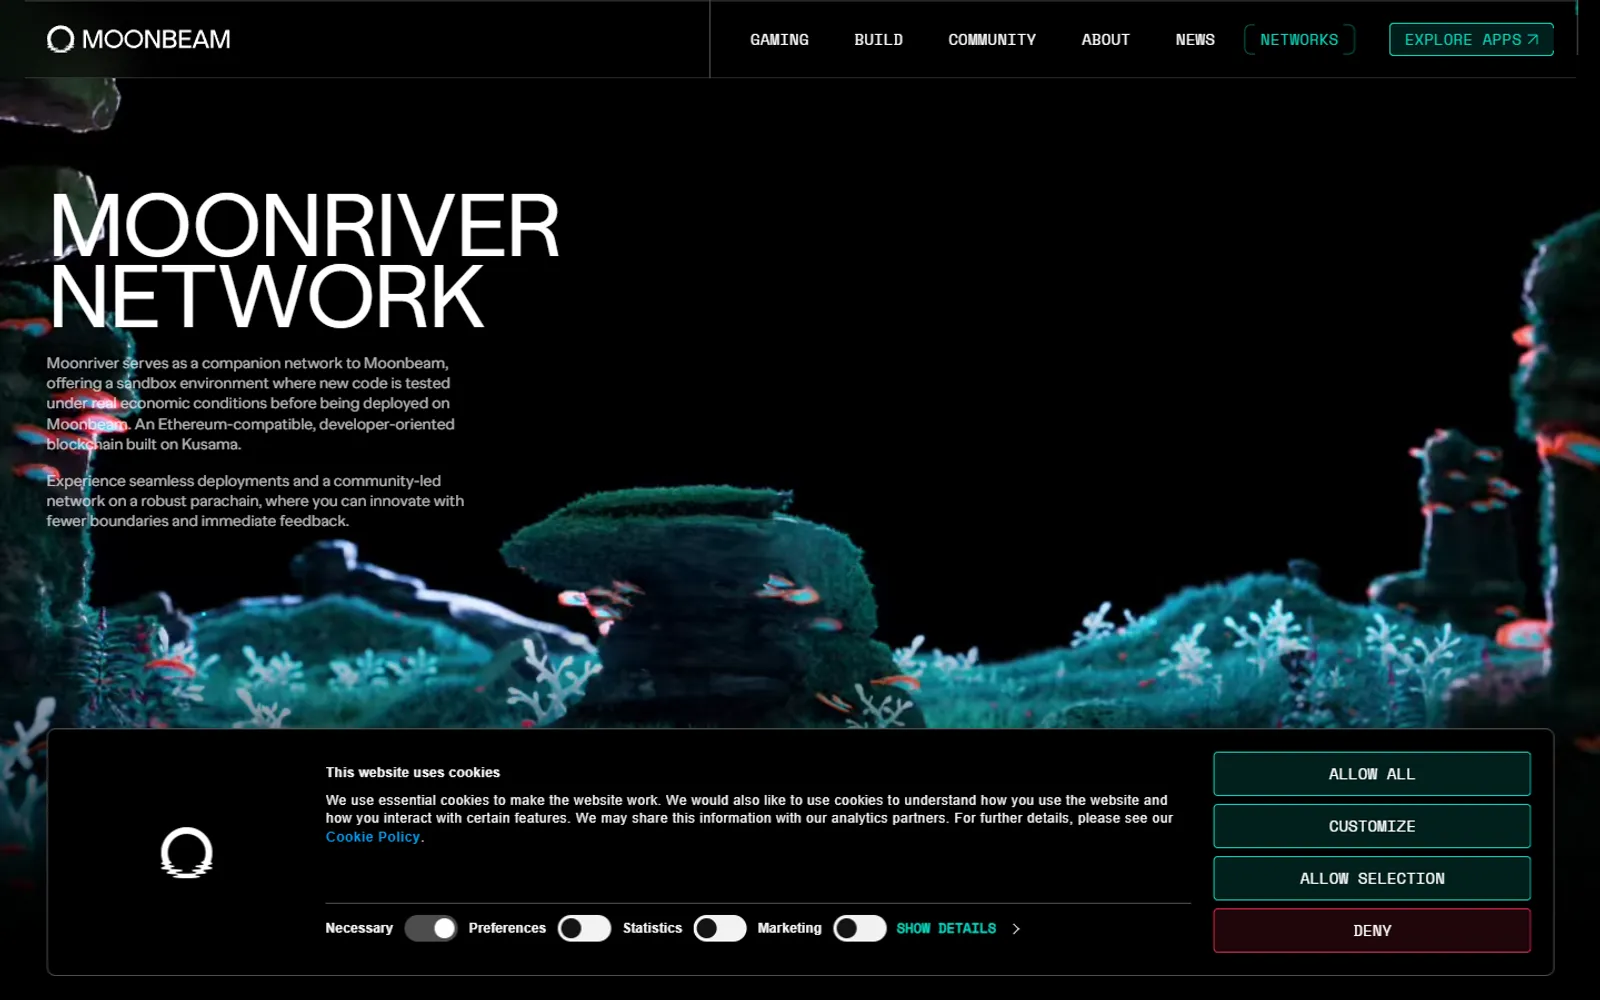Click the Deny cookies button

(1372, 930)
